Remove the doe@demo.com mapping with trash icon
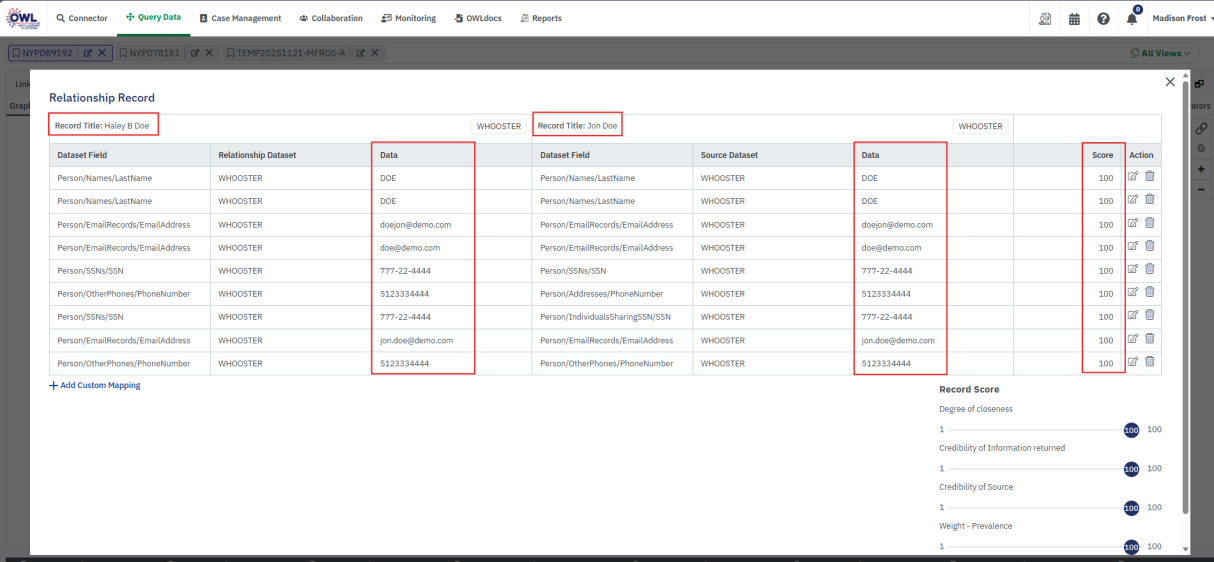 [1150, 246]
